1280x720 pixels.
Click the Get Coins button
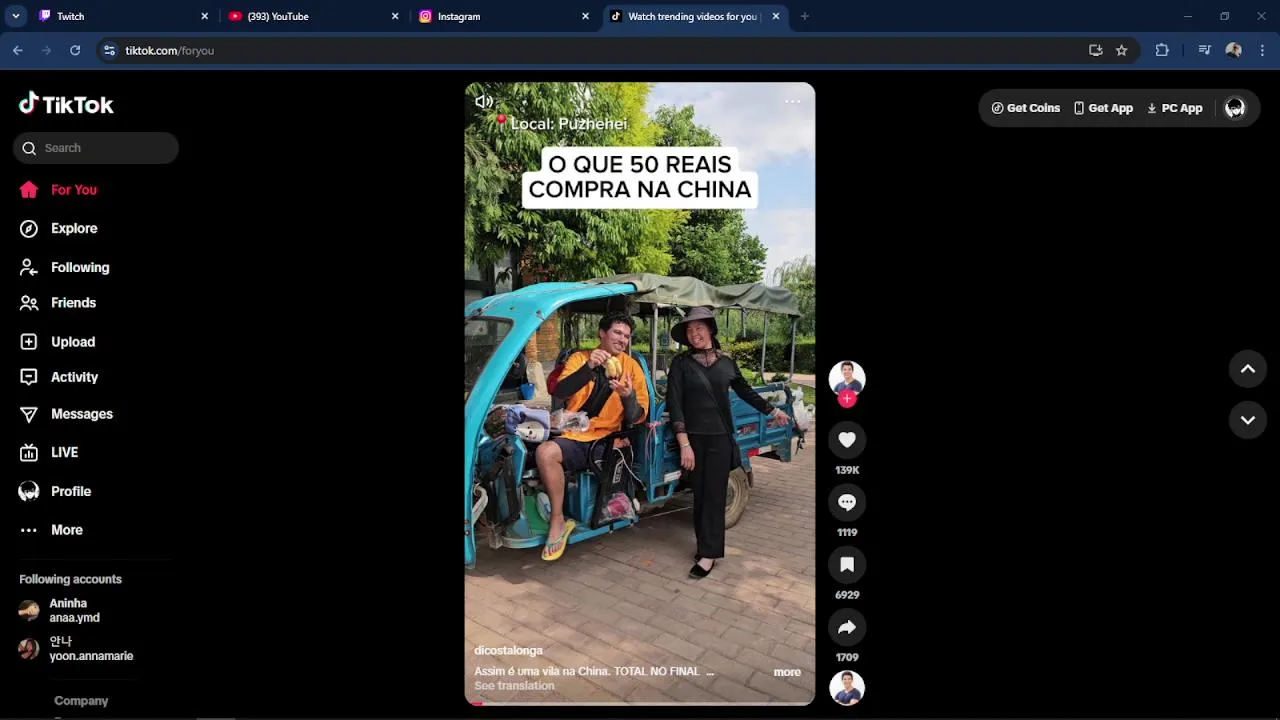pyautogui.click(x=1026, y=108)
